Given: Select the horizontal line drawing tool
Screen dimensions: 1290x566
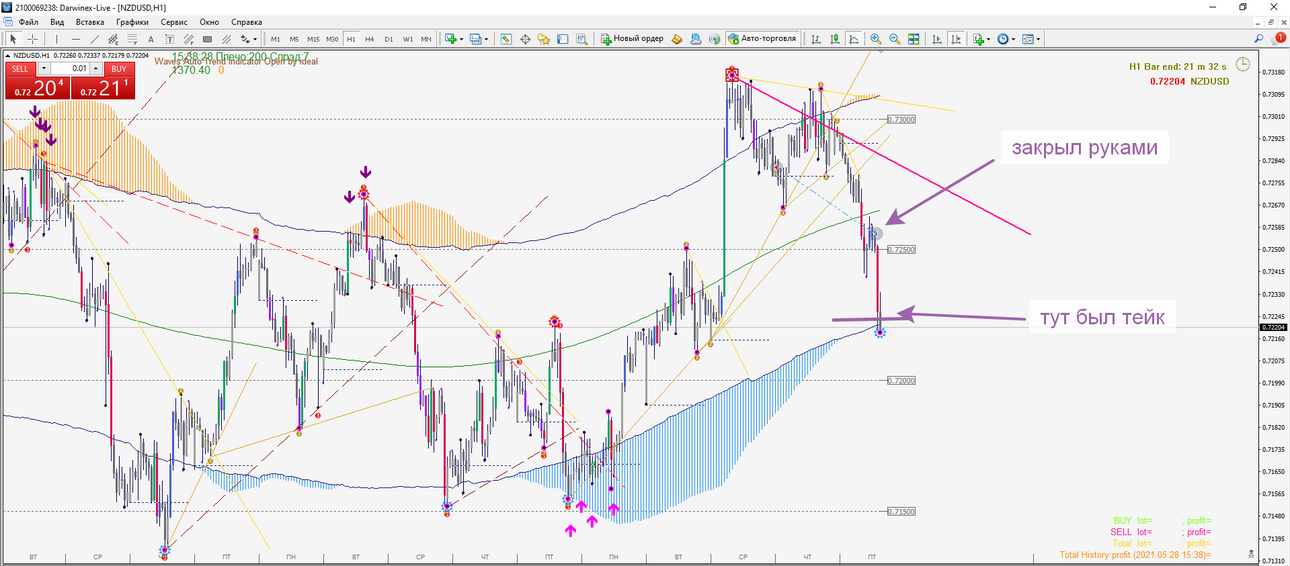Looking at the screenshot, I should tap(76, 39).
